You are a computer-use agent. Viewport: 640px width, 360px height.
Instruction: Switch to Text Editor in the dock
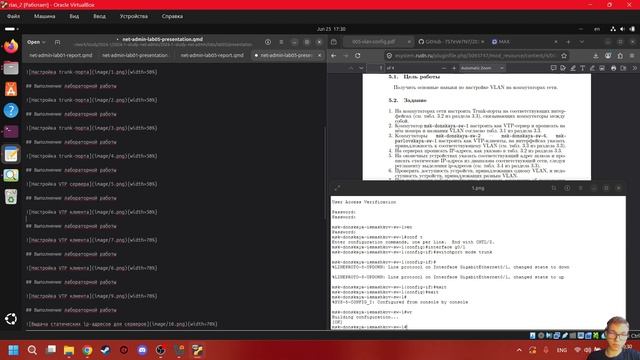coord(11,154)
